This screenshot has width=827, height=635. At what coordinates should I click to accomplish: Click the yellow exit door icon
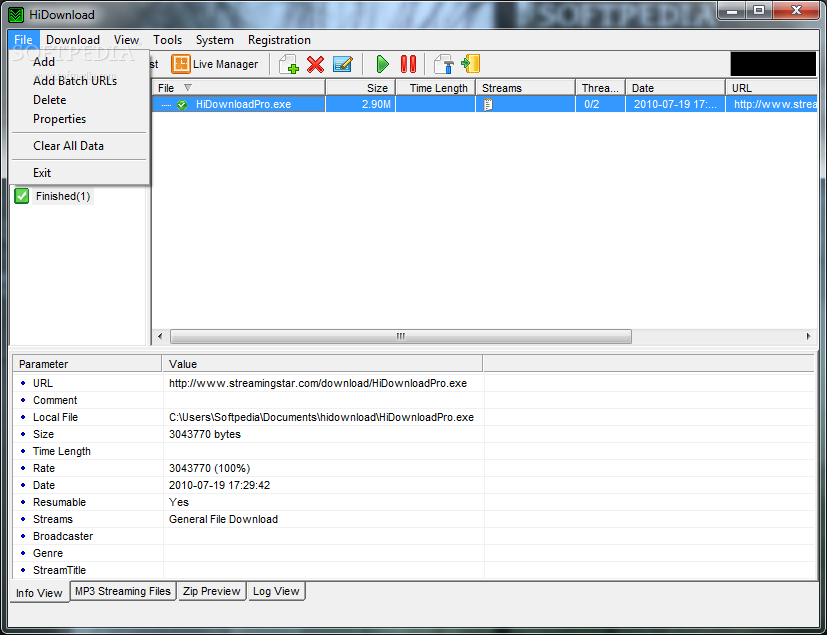(x=470, y=64)
